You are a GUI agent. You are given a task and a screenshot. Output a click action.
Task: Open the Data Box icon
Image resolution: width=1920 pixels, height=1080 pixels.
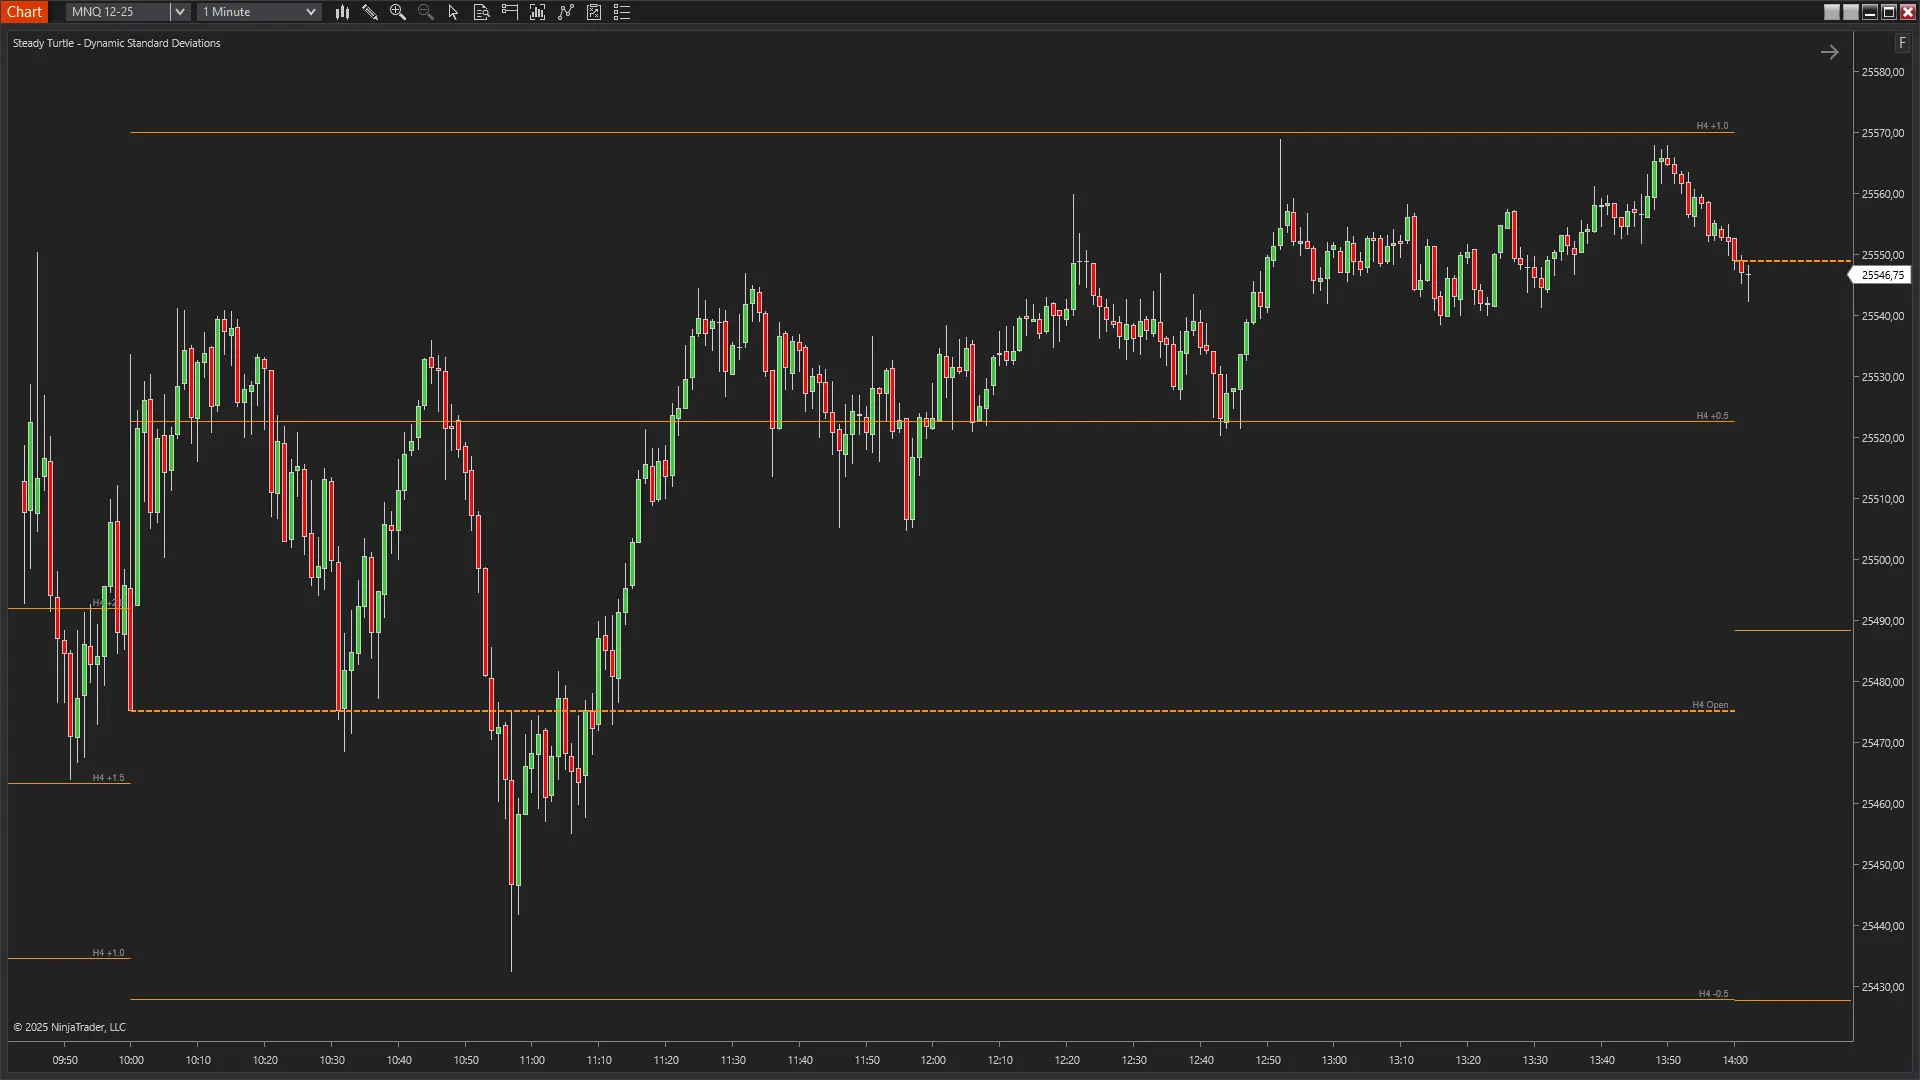click(x=481, y=12)
